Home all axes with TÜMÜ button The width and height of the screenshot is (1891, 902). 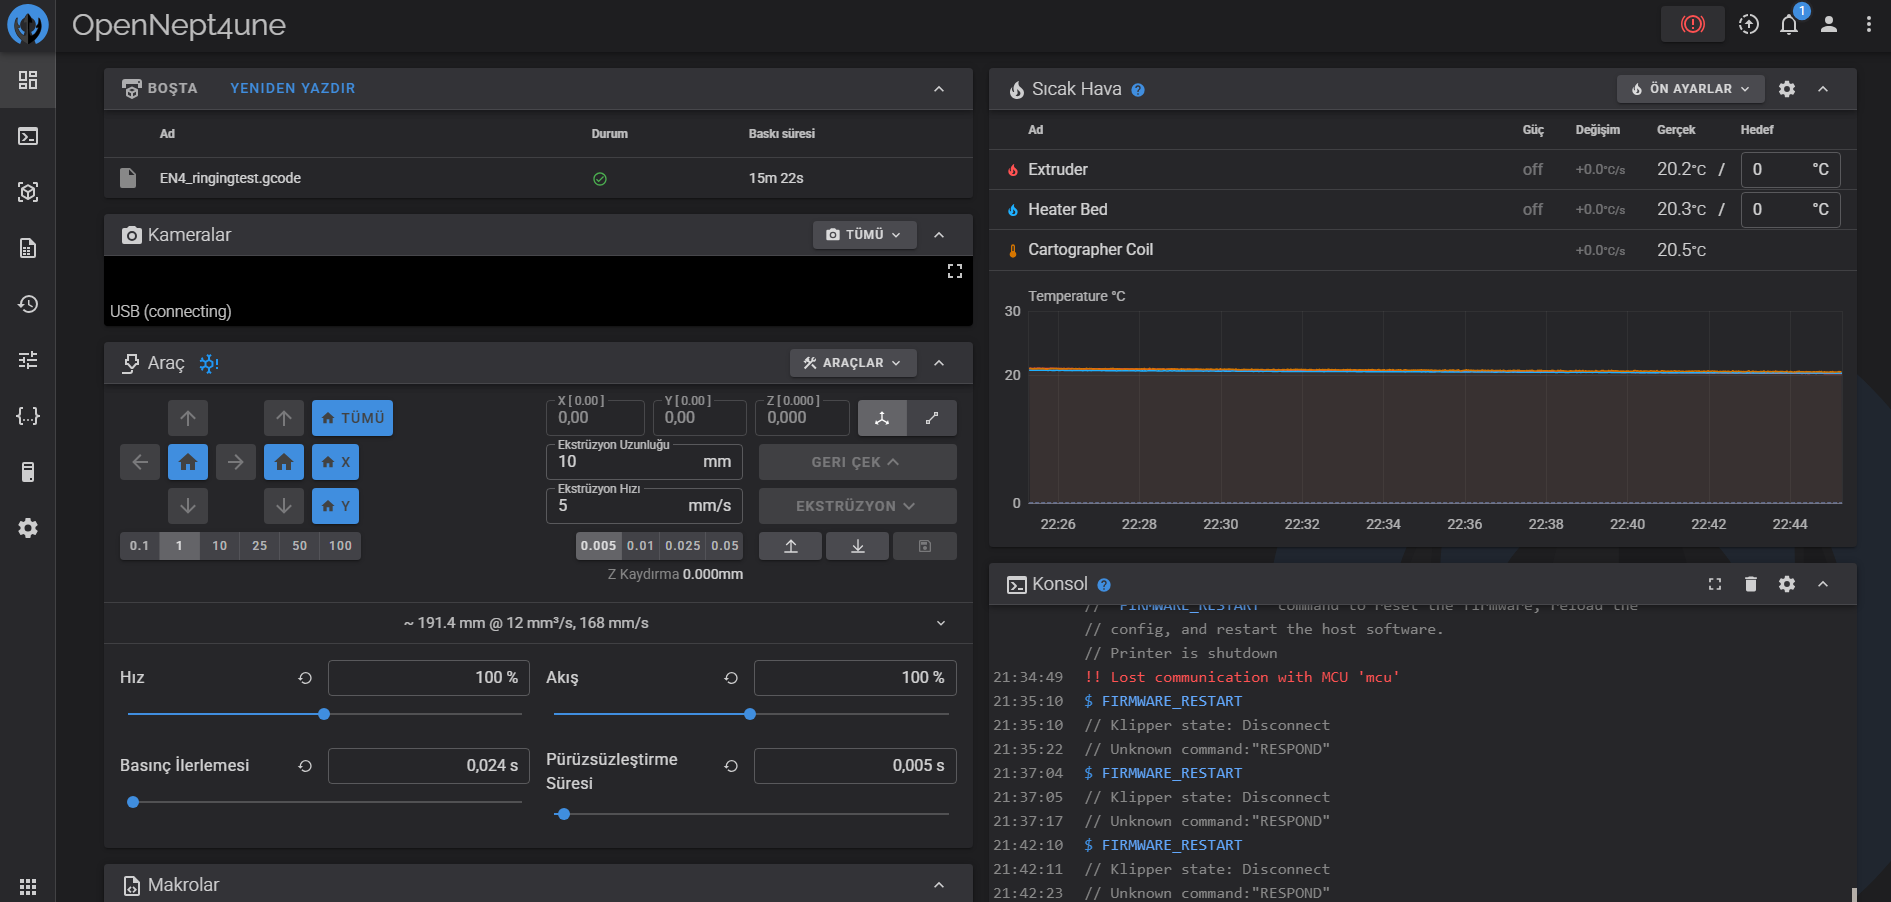pos(352,418)
